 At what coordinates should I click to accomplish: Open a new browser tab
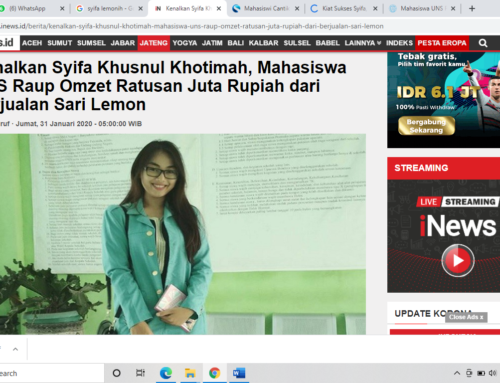pyautogui.click(x=472, y=9)
